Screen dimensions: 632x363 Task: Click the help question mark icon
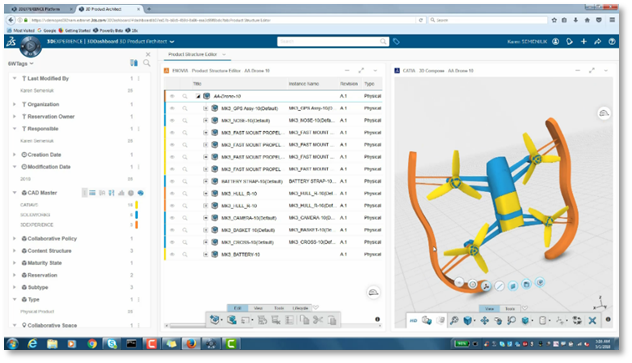(612, 41)
